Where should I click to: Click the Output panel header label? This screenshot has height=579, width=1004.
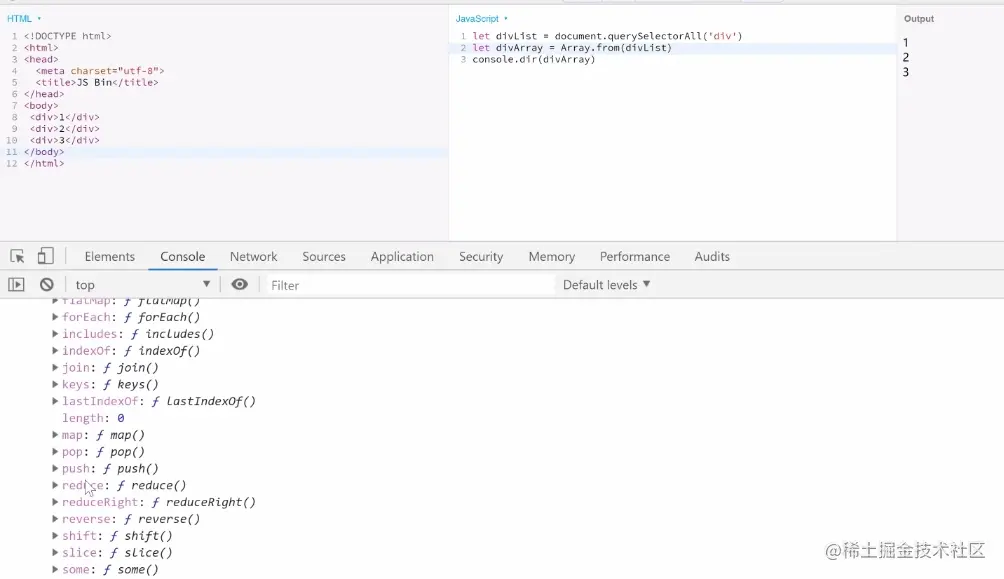tap(919, 19)
